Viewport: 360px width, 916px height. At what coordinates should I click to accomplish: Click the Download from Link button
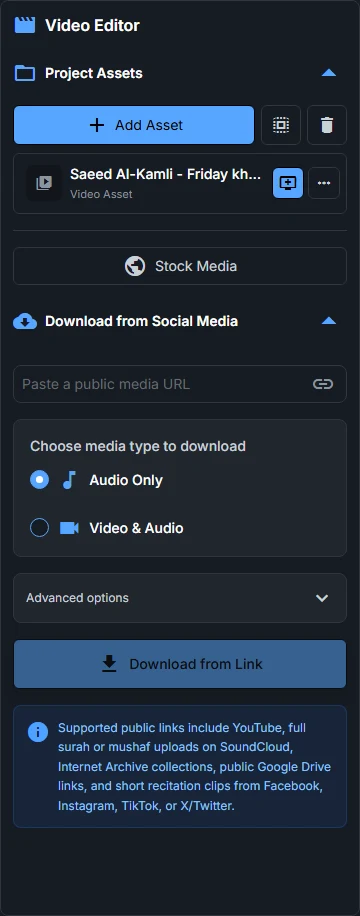coord(180,664)
